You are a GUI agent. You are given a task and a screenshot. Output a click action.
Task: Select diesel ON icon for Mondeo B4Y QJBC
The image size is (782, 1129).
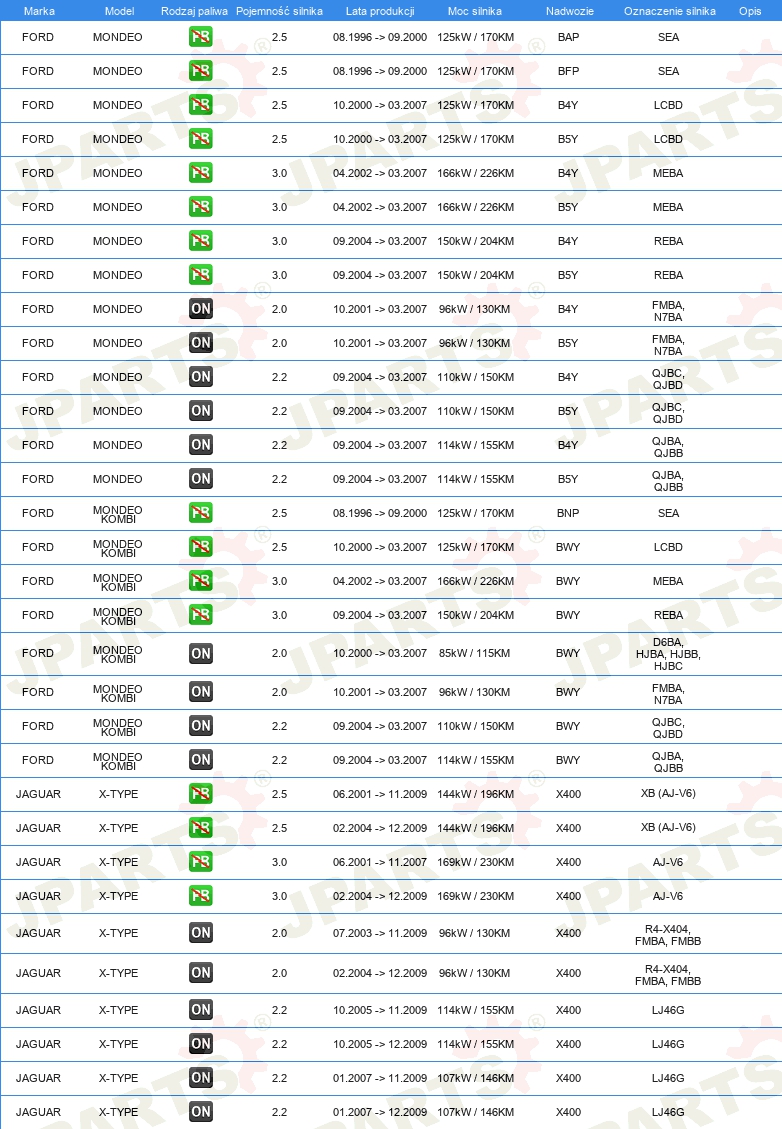click(201, 377)
